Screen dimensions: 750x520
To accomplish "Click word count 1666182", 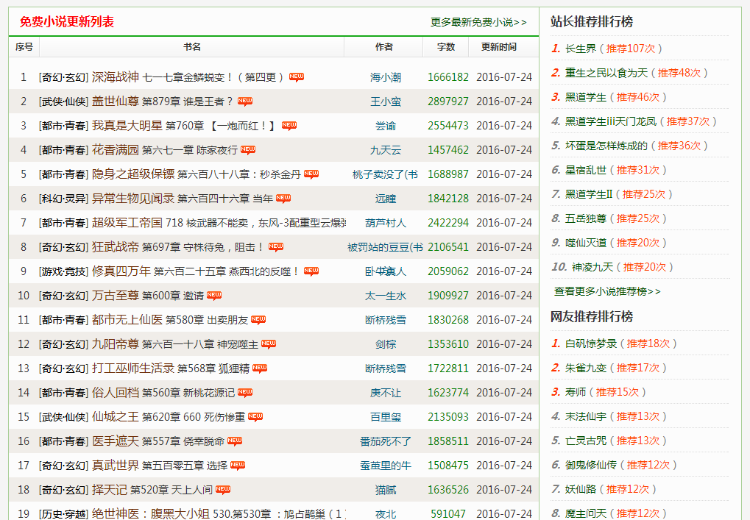I will coord(448,77).
